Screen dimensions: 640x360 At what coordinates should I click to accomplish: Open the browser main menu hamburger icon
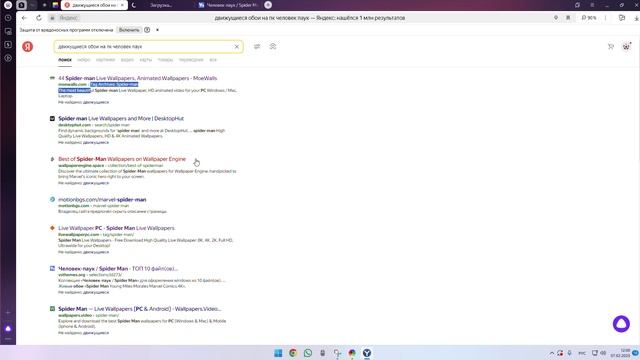592,5
